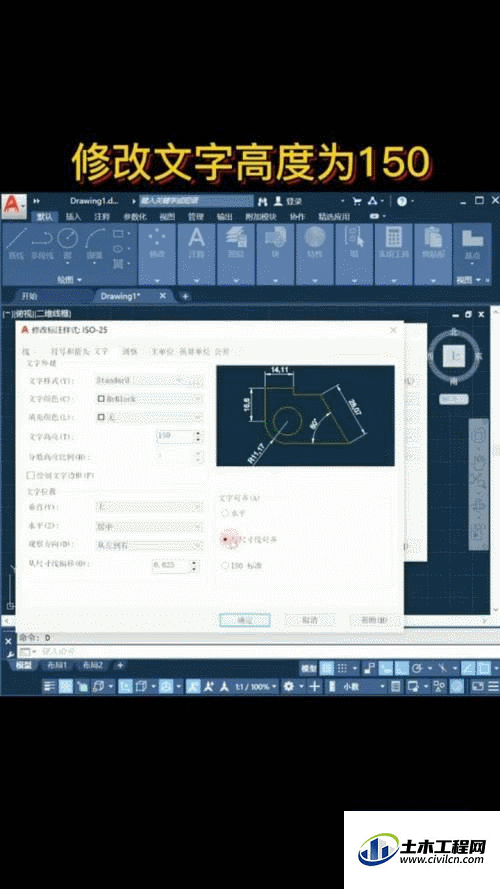Viewport: 500px width, 889px height.
Task: Click the fill color swatch square
Action: [x=101, y=417]
